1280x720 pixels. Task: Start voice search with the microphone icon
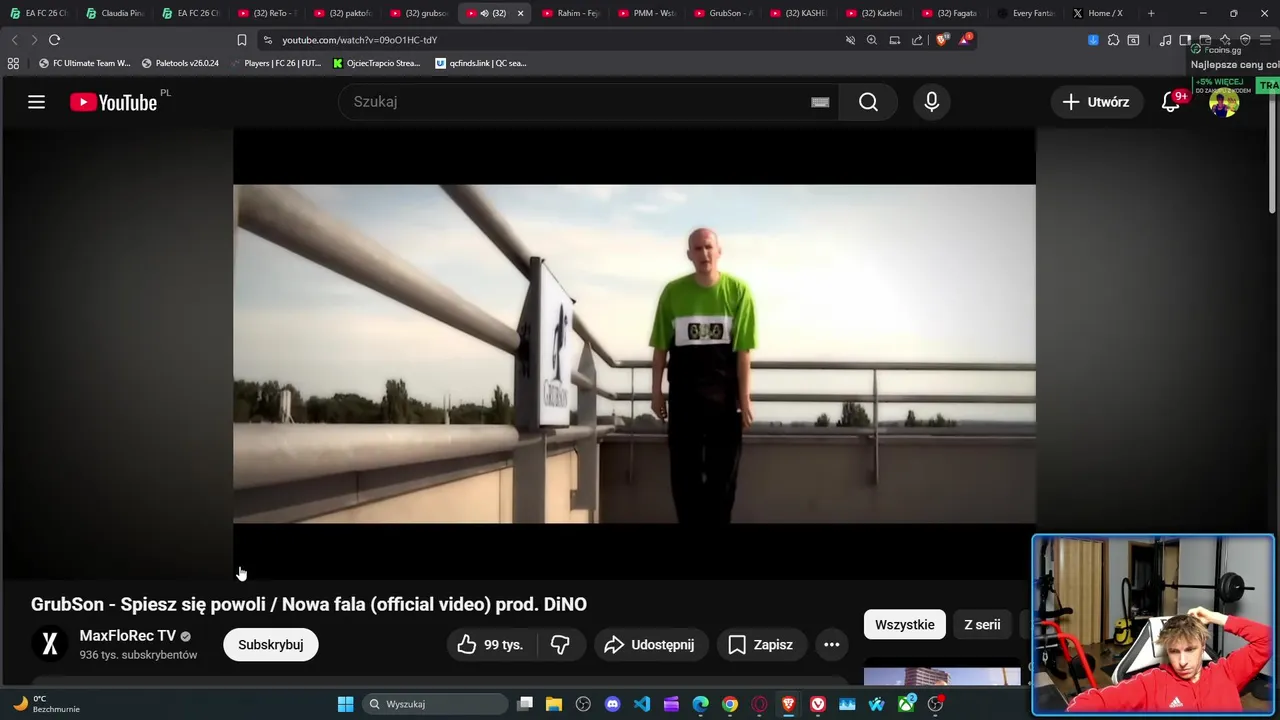click(931, 102)
